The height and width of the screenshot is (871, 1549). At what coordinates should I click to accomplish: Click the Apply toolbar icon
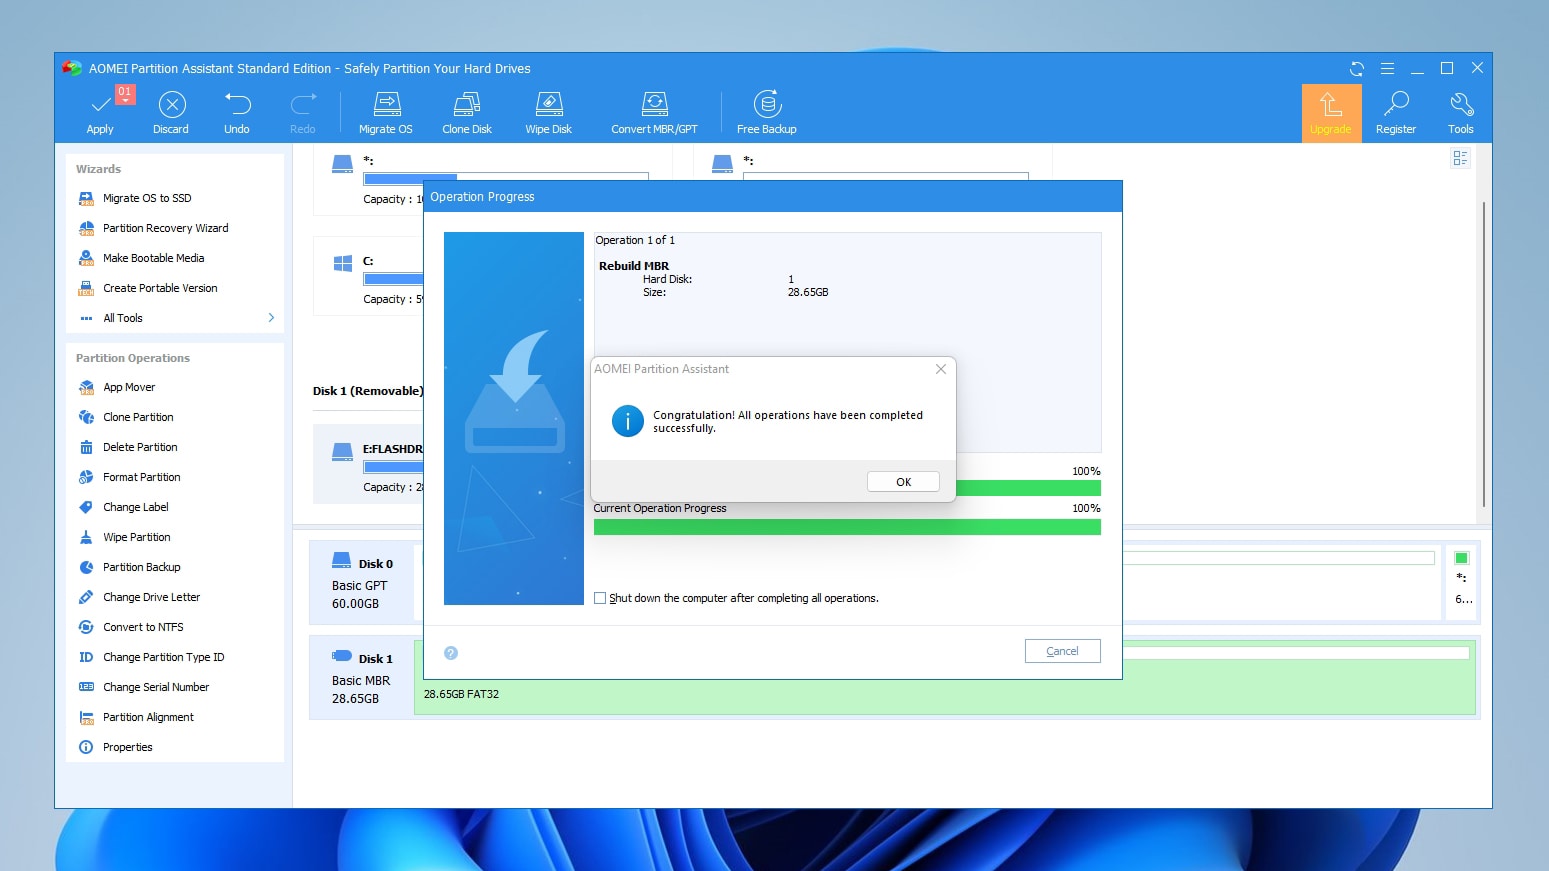[x=100, y=112]
